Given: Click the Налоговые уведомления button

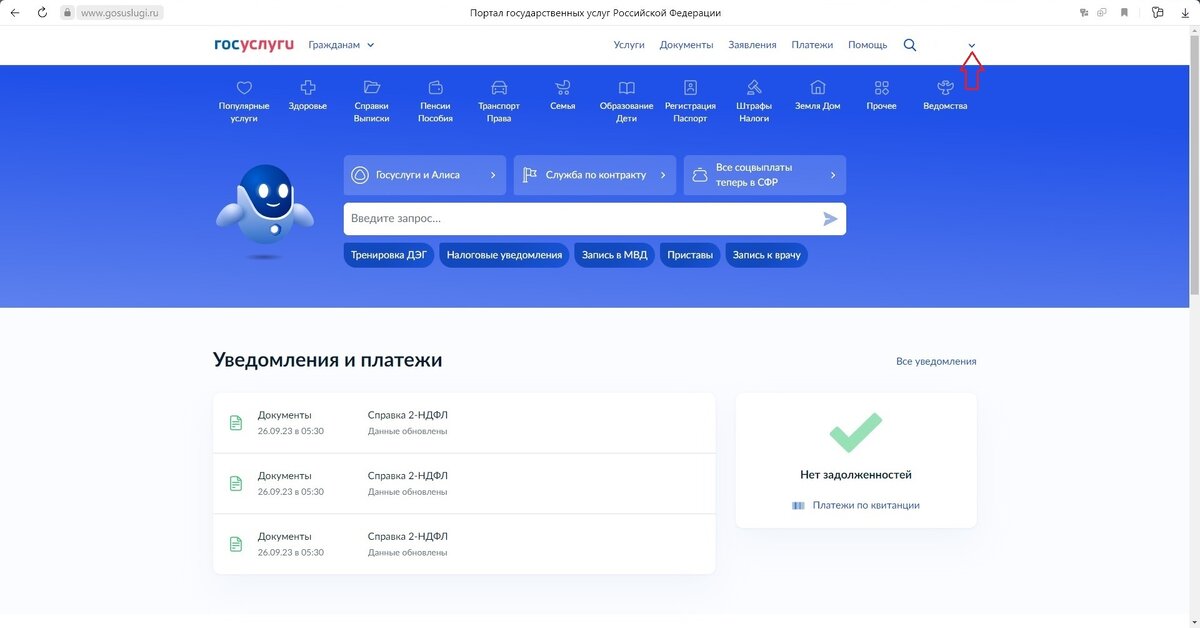Looking at the screenshot, I should tap(504, 255).
